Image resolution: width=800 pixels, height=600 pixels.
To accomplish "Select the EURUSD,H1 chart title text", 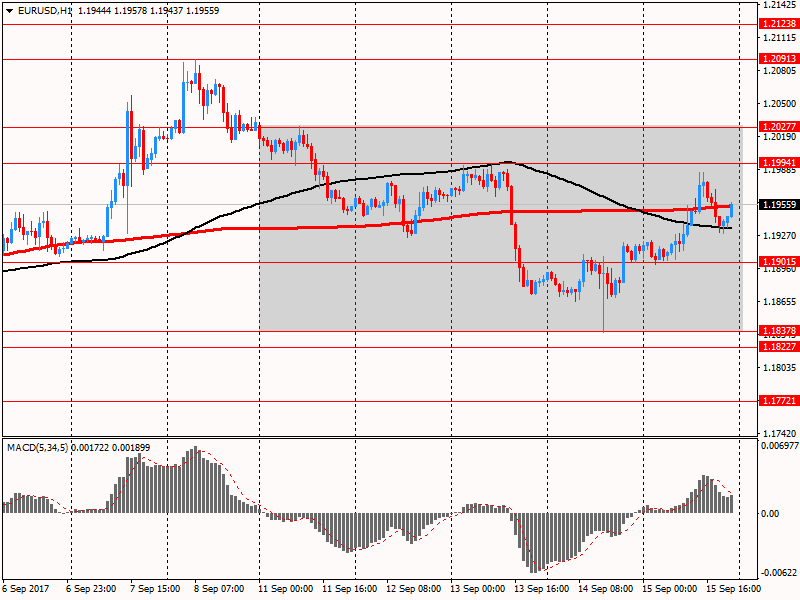I will [x=44, y=11].
